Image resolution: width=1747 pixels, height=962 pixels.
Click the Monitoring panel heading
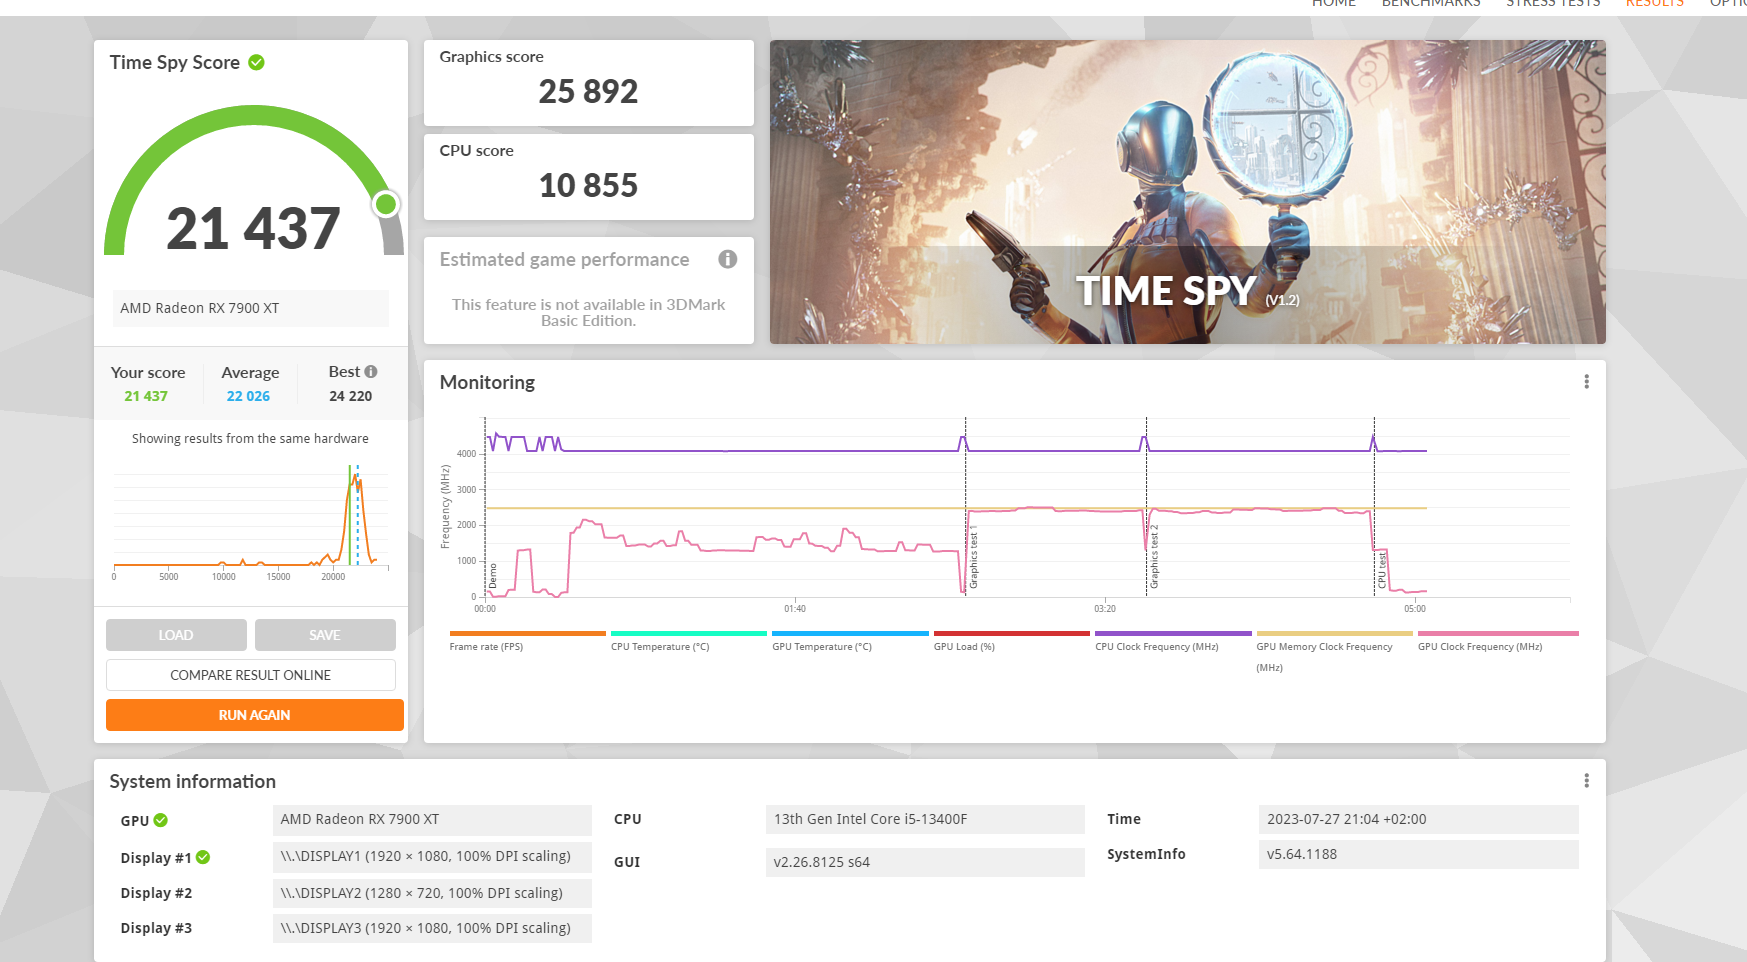[487, 382]
